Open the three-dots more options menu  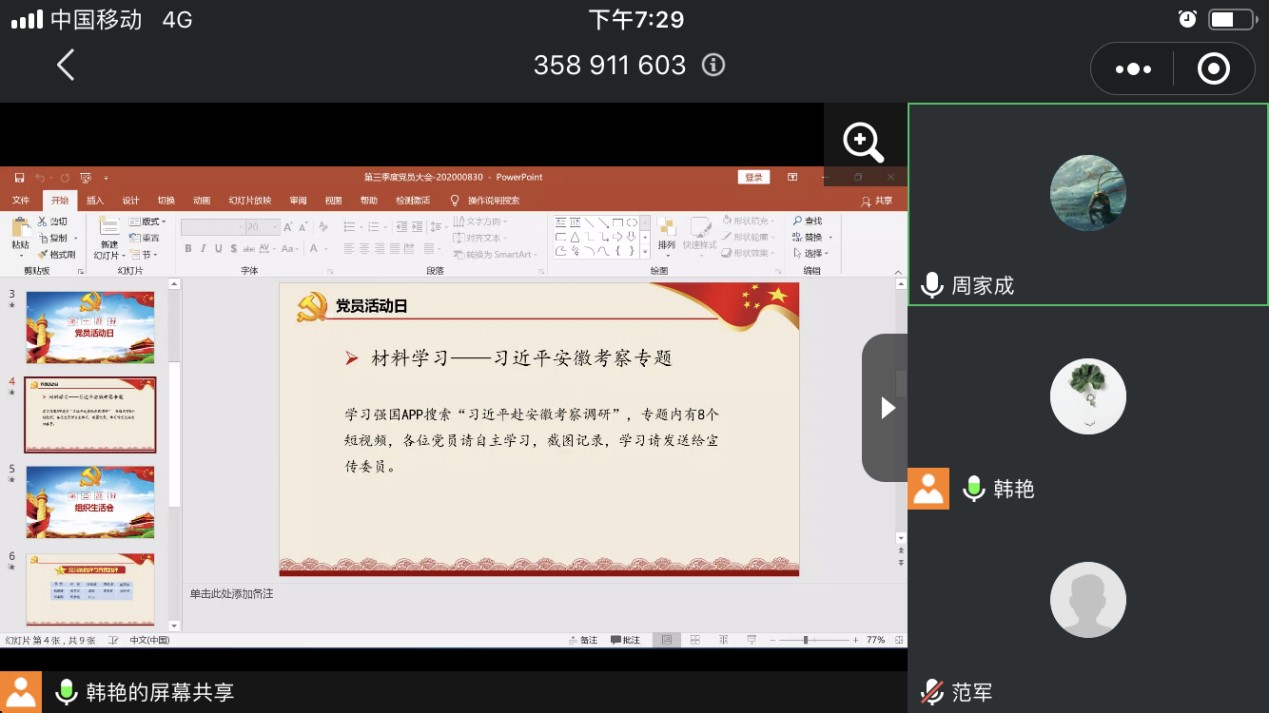tap(1133, 69)
